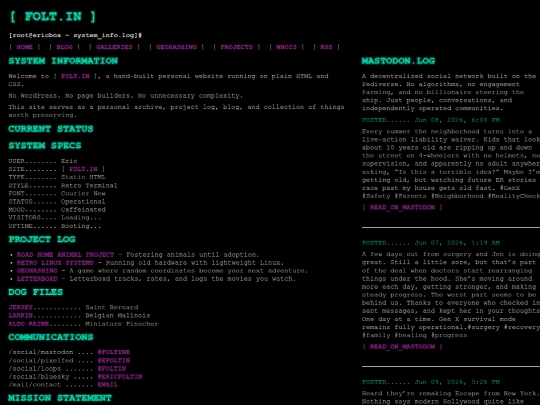Open ALDO RAINE dog file link
Screen dimensions: 540x405
29,324
